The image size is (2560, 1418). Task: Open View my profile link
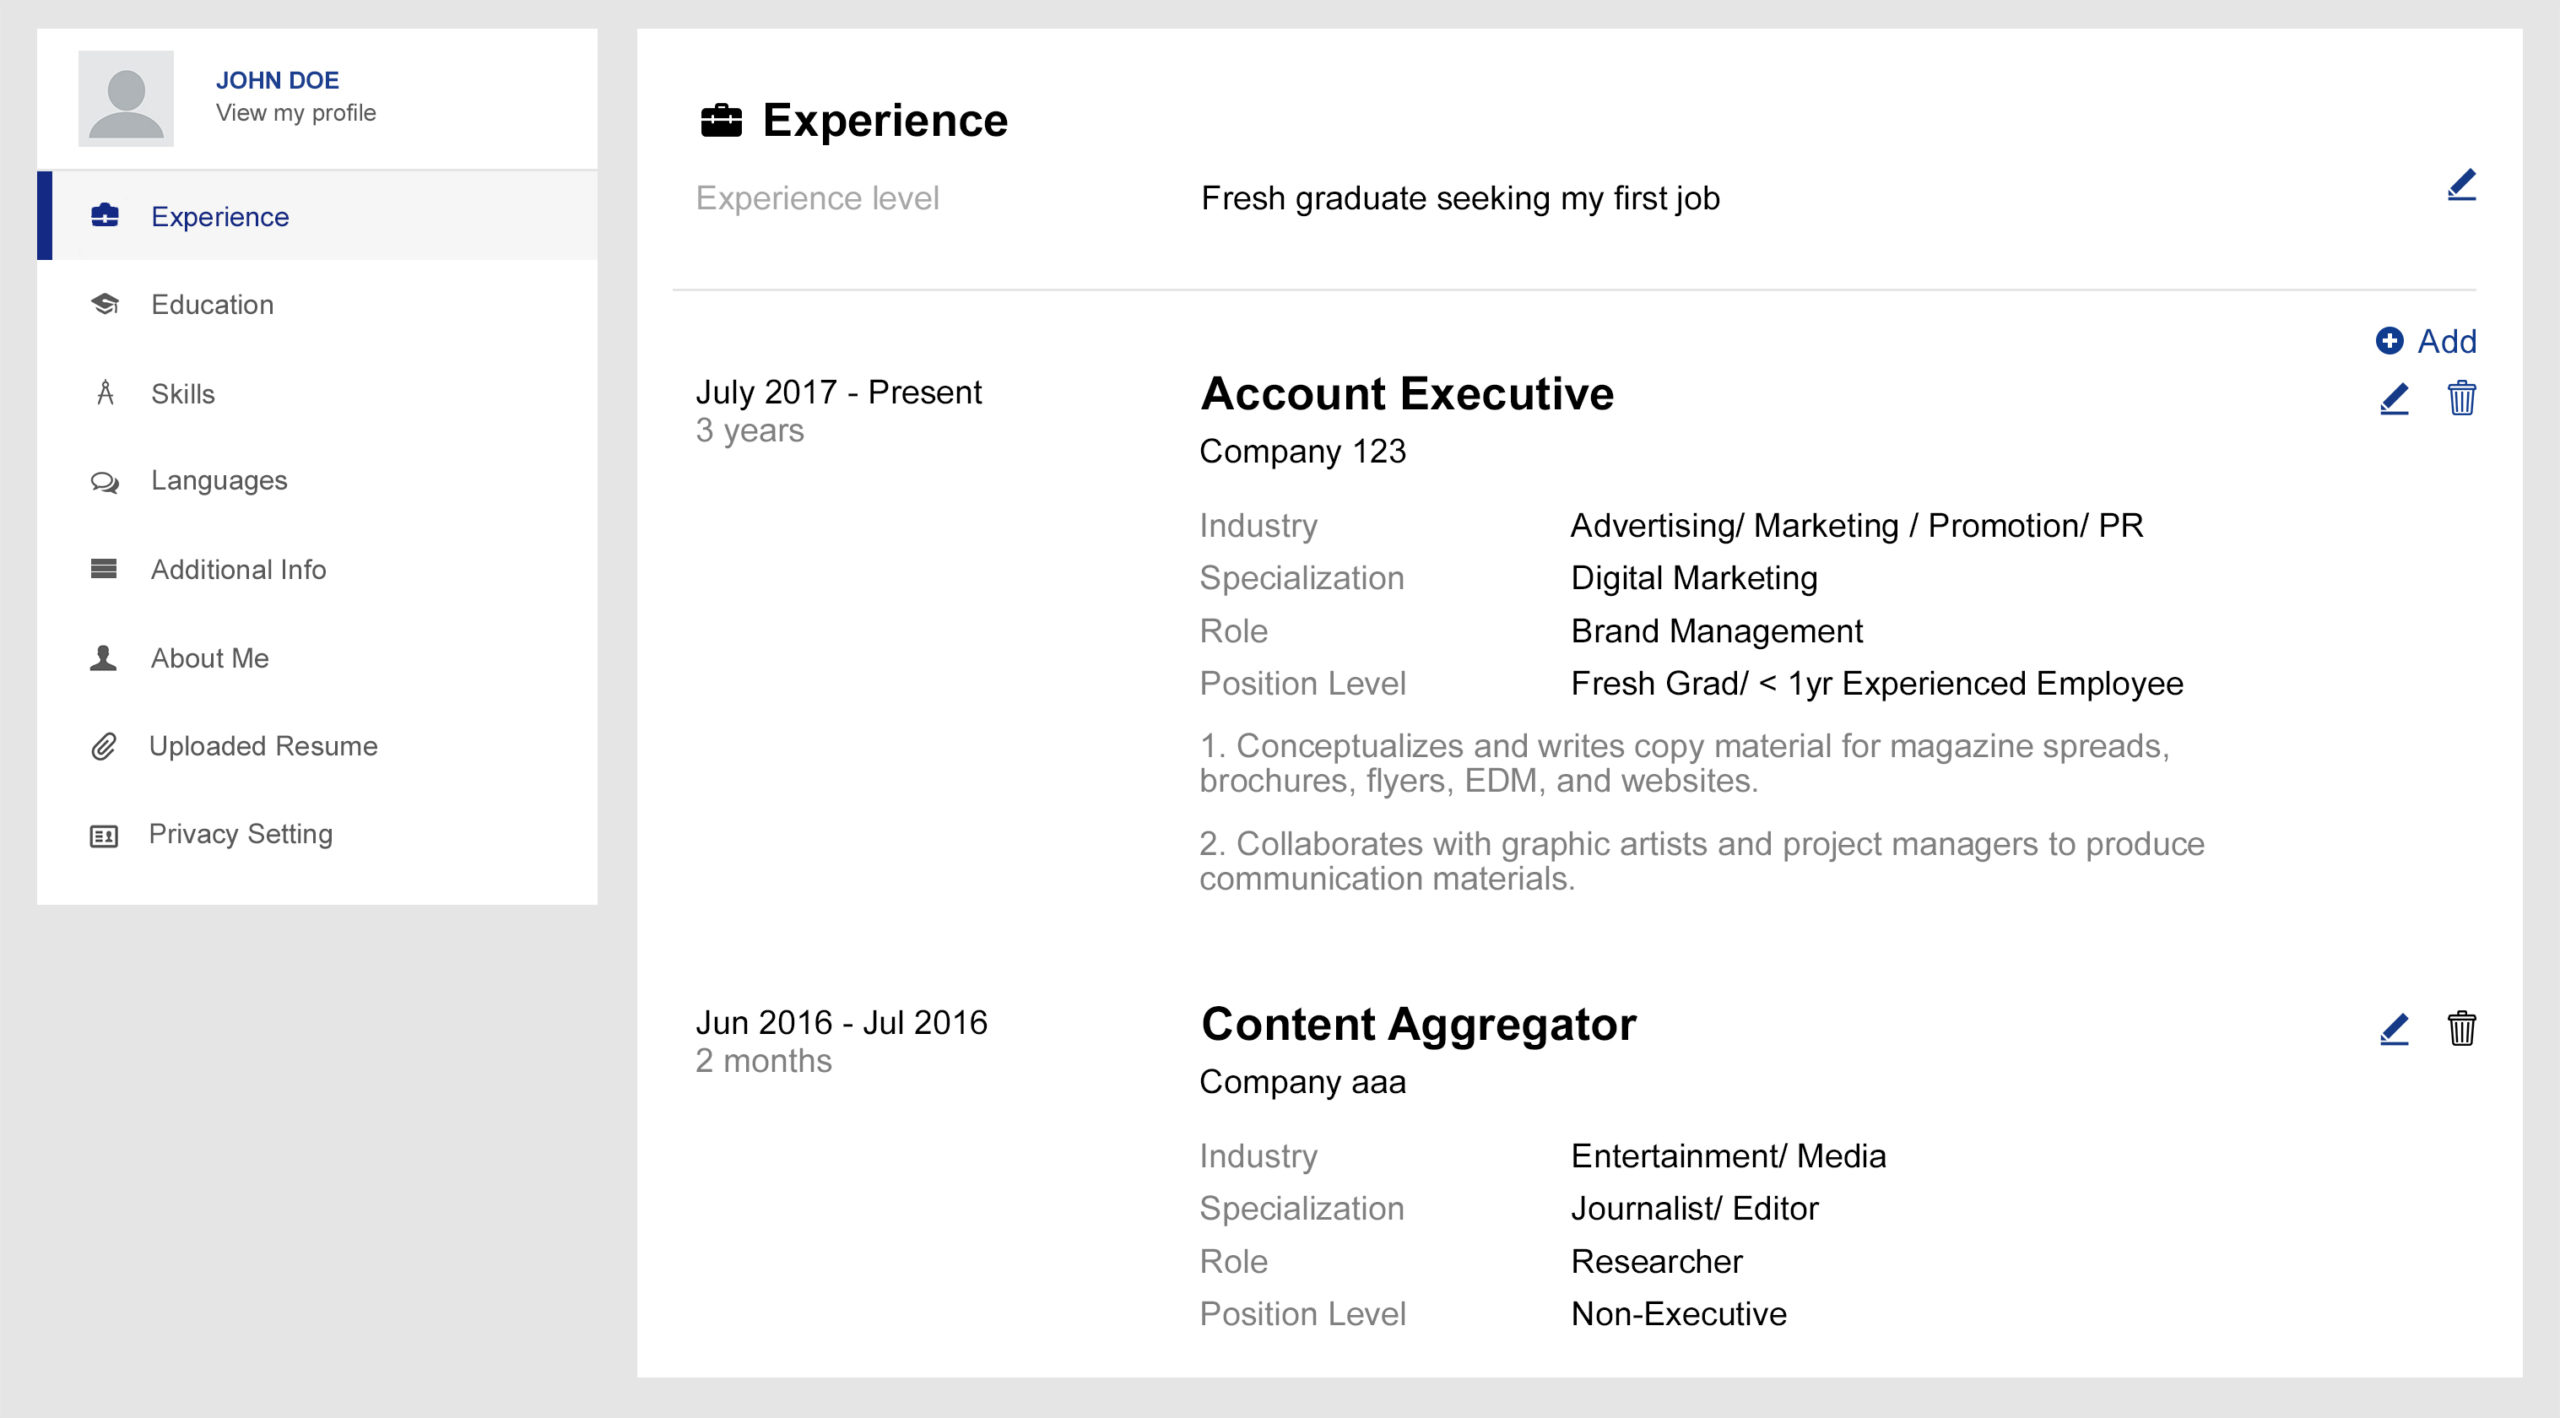296,112
